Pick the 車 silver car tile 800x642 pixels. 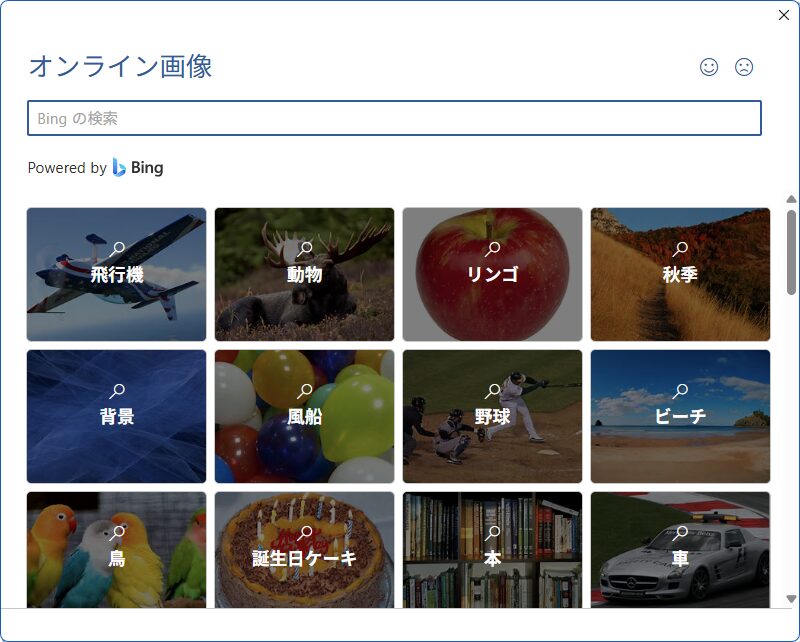pyautogui.click(x=680, y=550)
